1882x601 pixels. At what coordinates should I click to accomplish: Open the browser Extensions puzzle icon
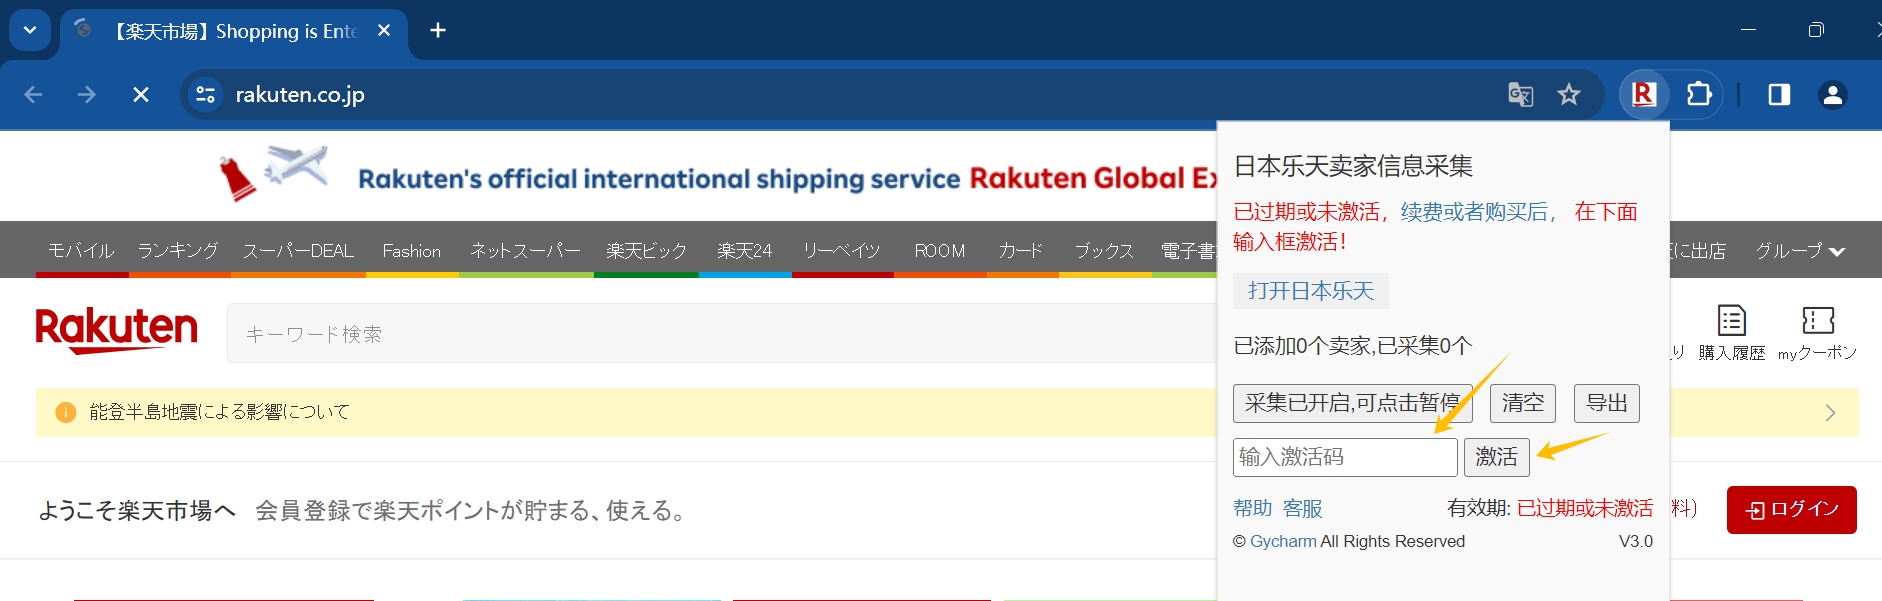[1699, 95]
